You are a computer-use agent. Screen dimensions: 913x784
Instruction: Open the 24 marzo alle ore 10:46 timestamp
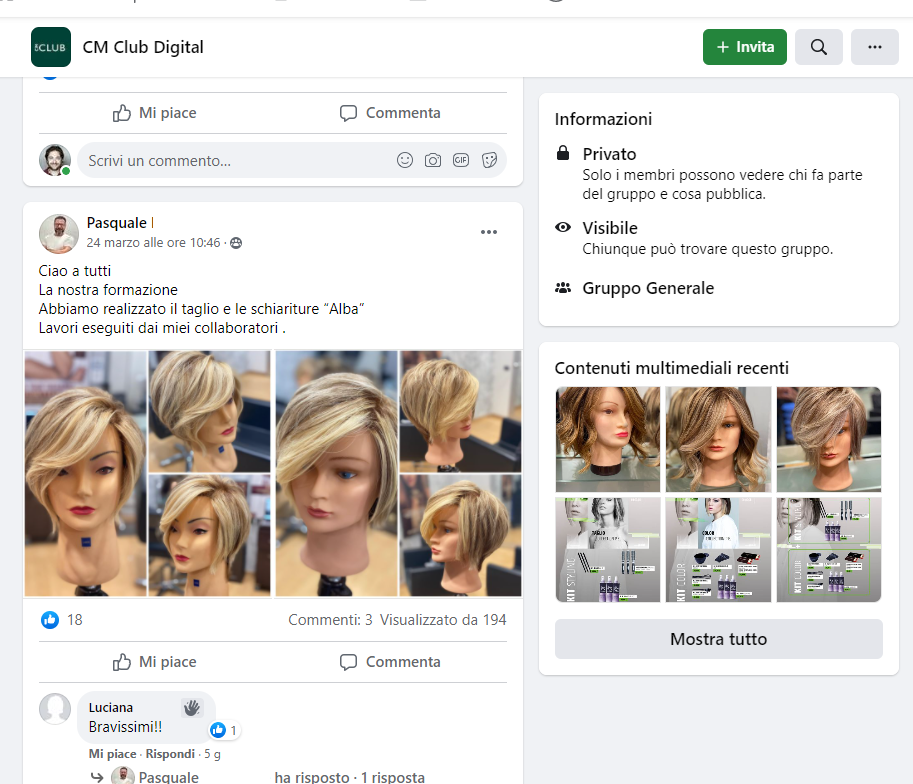tap(153, 242)
